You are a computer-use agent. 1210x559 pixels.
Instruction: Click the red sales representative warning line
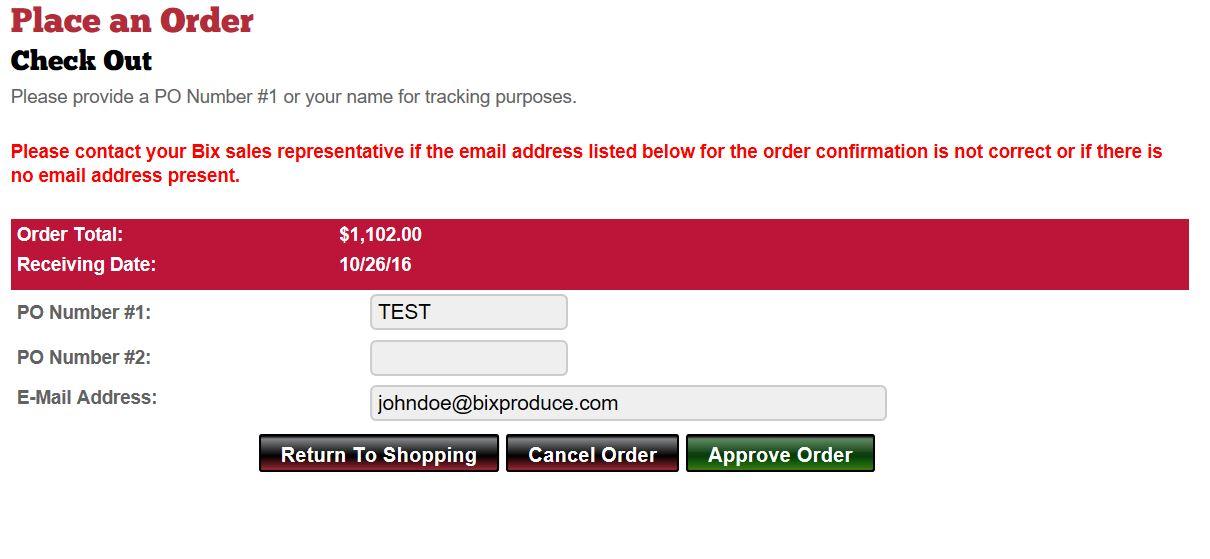586,152
